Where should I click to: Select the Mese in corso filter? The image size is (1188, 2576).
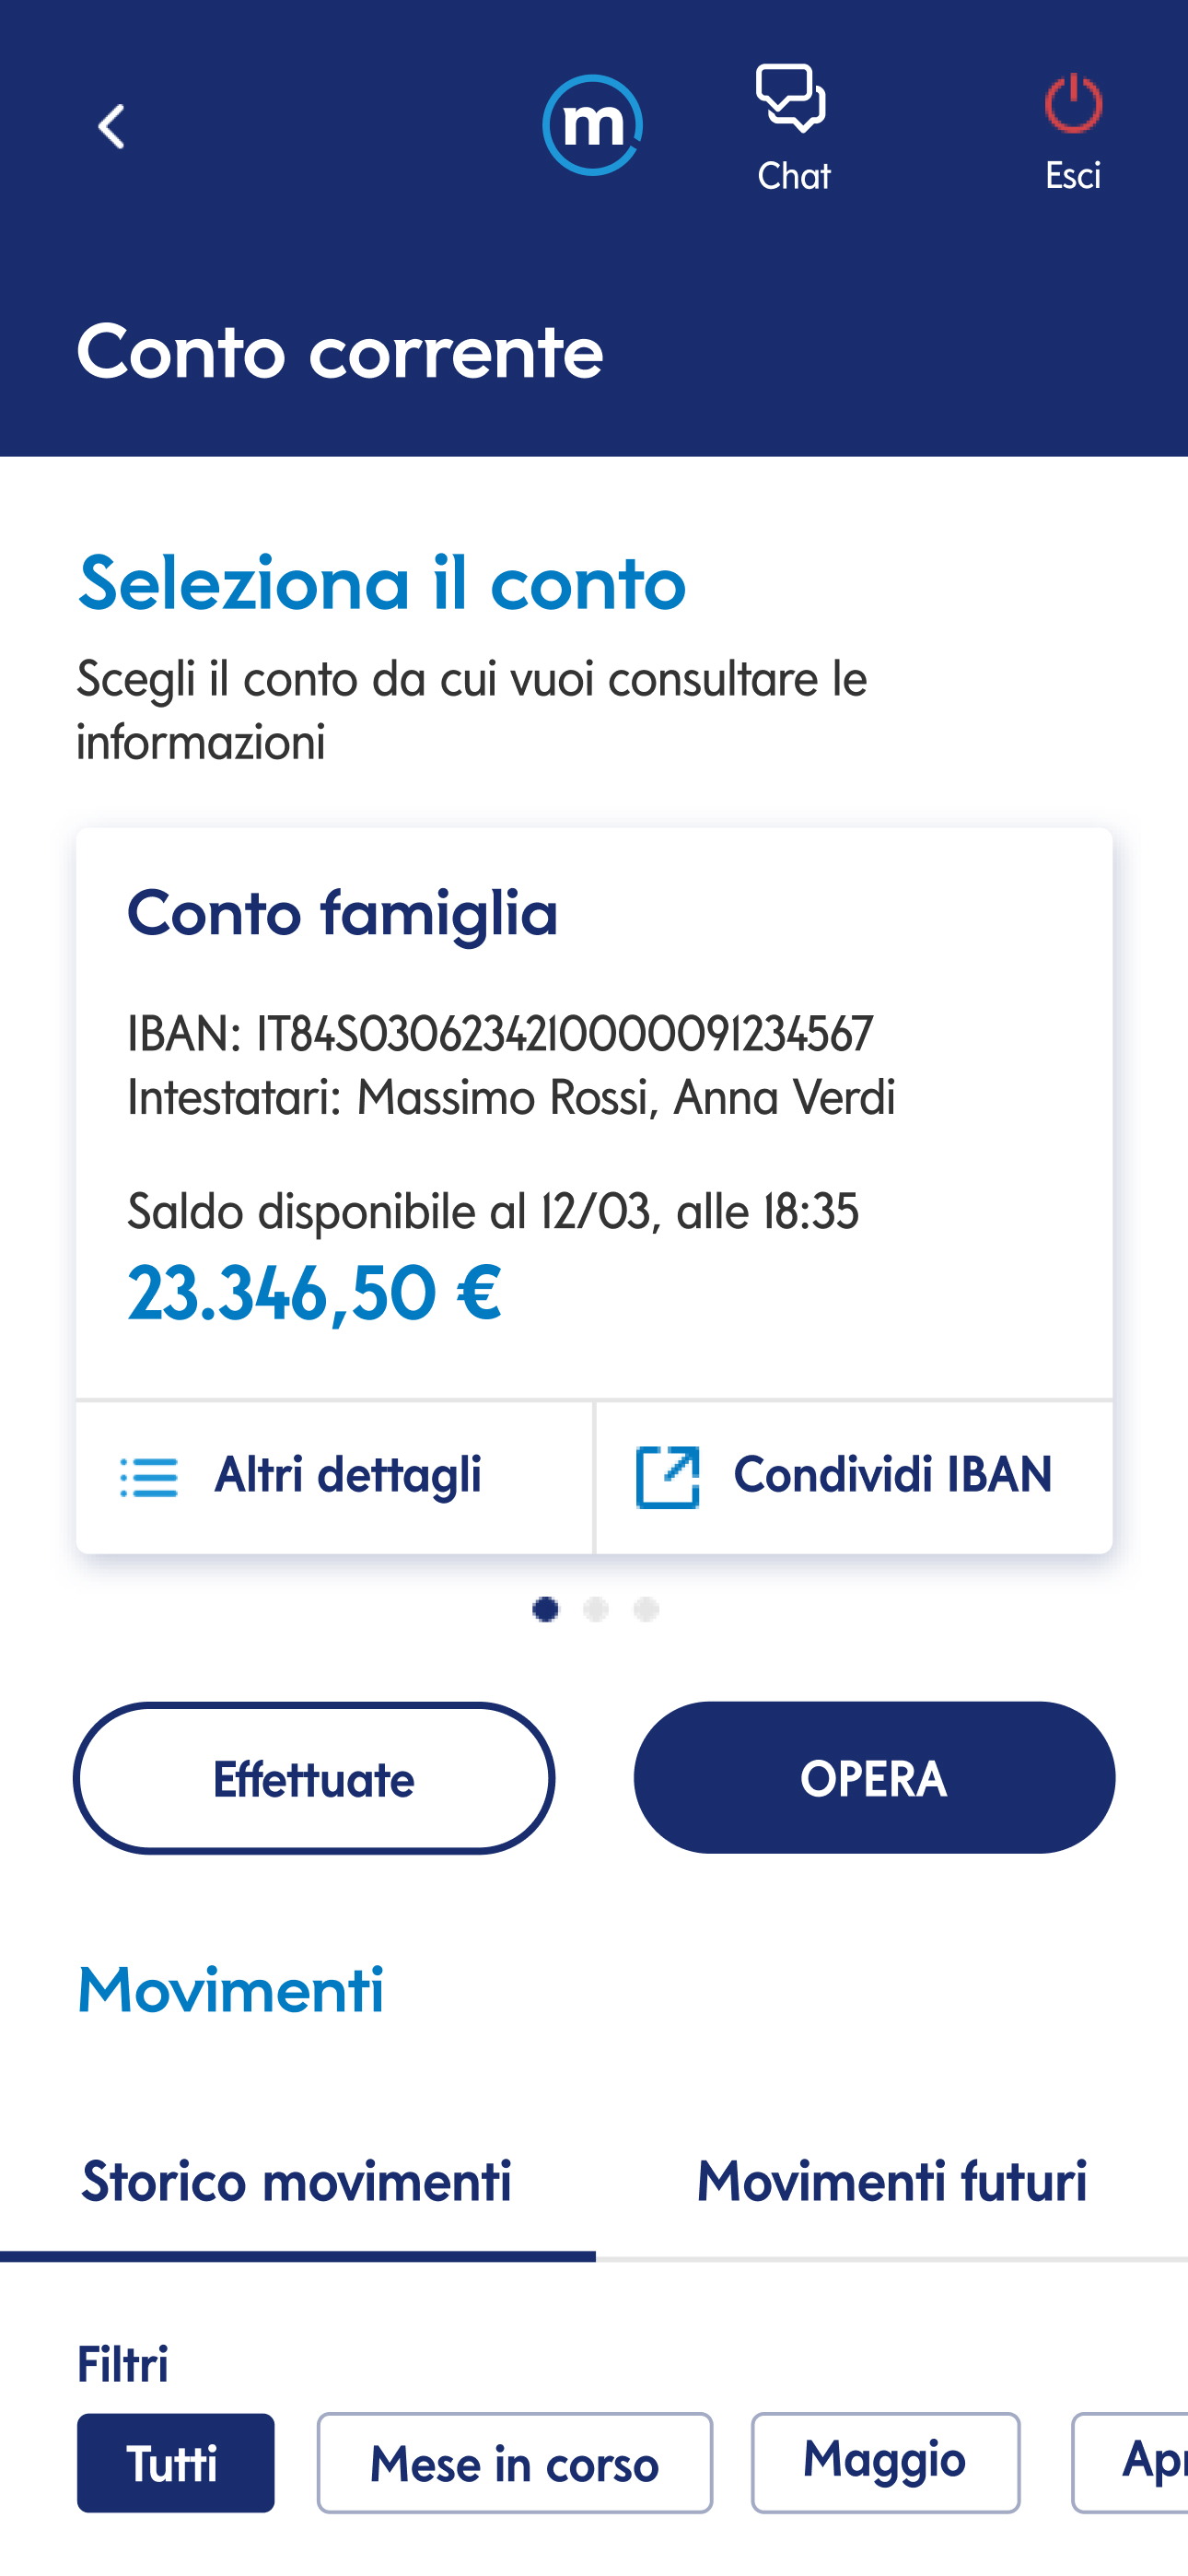point(514,2462)
